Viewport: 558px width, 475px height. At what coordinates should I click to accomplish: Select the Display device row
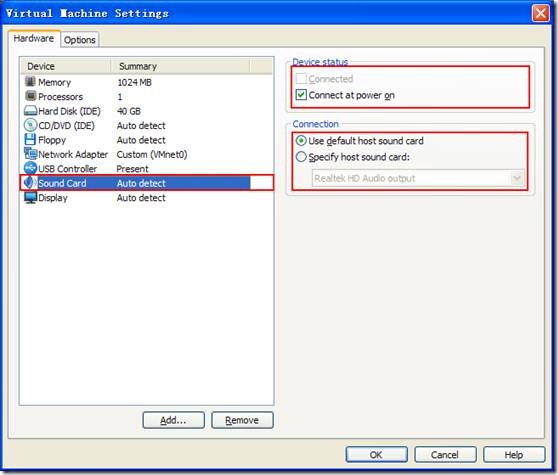[x=147, y=197]
